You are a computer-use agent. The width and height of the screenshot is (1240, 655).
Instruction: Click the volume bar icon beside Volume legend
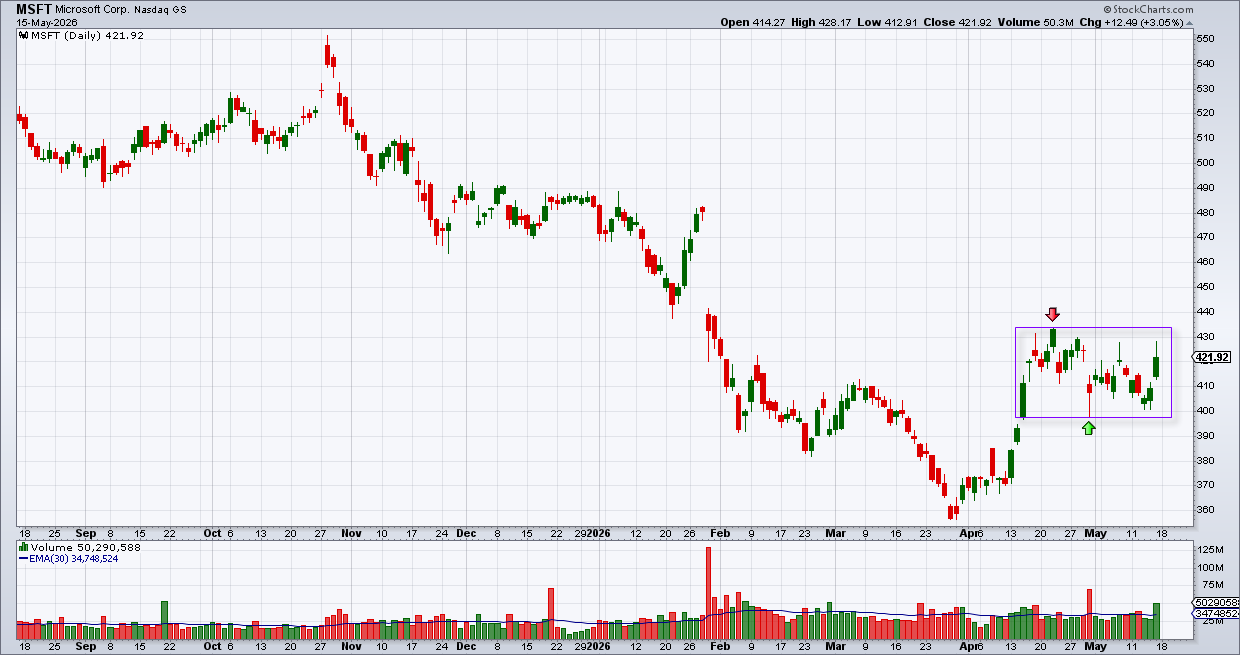click(24, 547)
